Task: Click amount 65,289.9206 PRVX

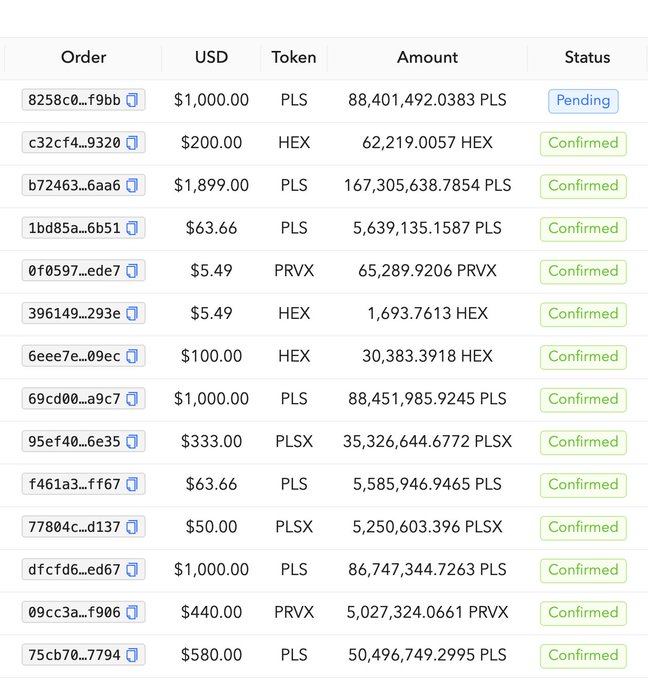Action: 427,271
